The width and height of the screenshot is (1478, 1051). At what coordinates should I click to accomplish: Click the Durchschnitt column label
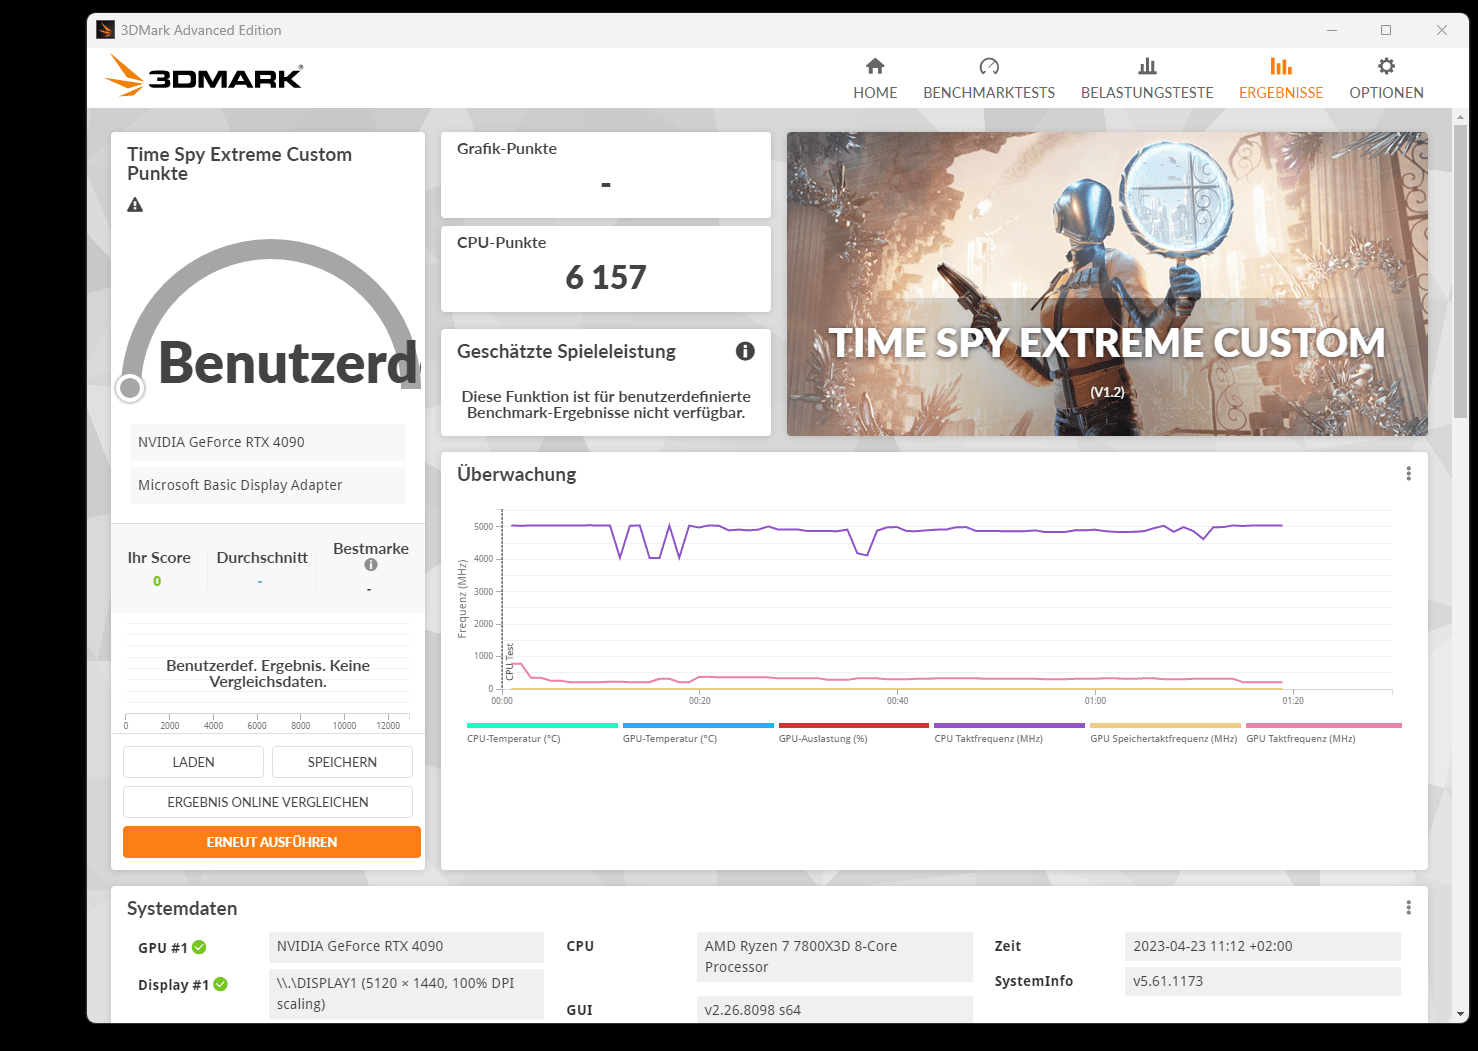[262, 558]
